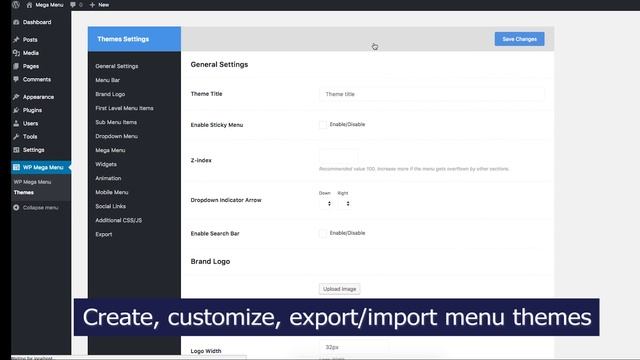Image resolution: width=640 pixels, height=360 pixels.
Task: Enable the Search Bar checkbox
Action: [x=323, y=233]
